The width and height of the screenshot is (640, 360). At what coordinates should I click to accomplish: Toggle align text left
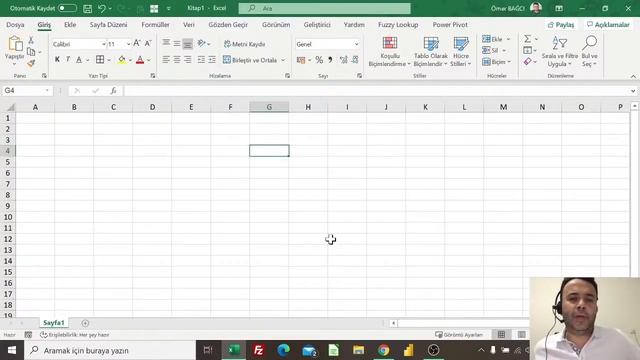(166, 60)
